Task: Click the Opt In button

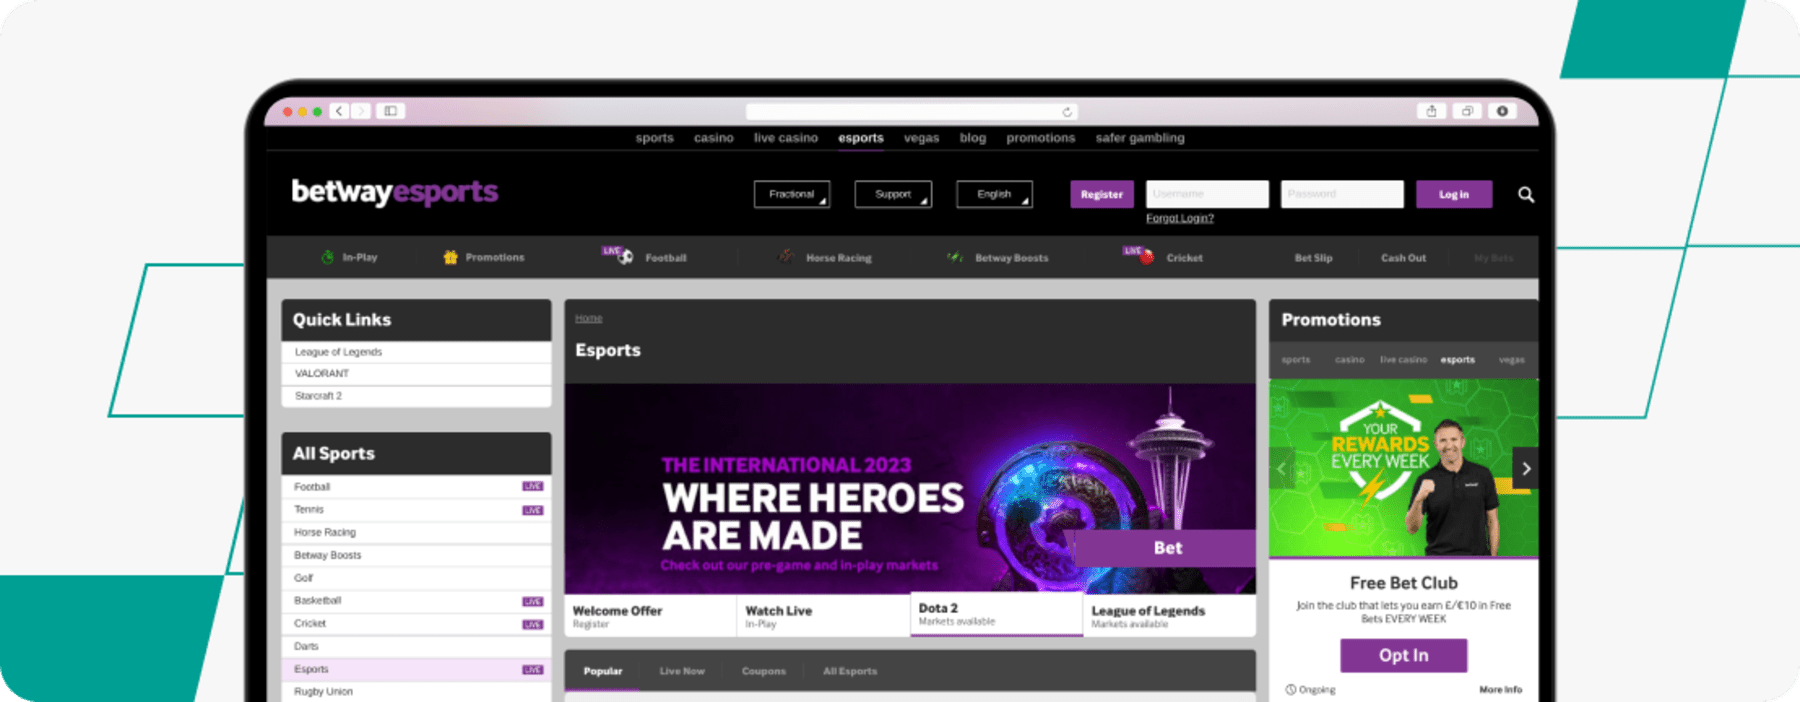Action: click(x=1404, y=655)
